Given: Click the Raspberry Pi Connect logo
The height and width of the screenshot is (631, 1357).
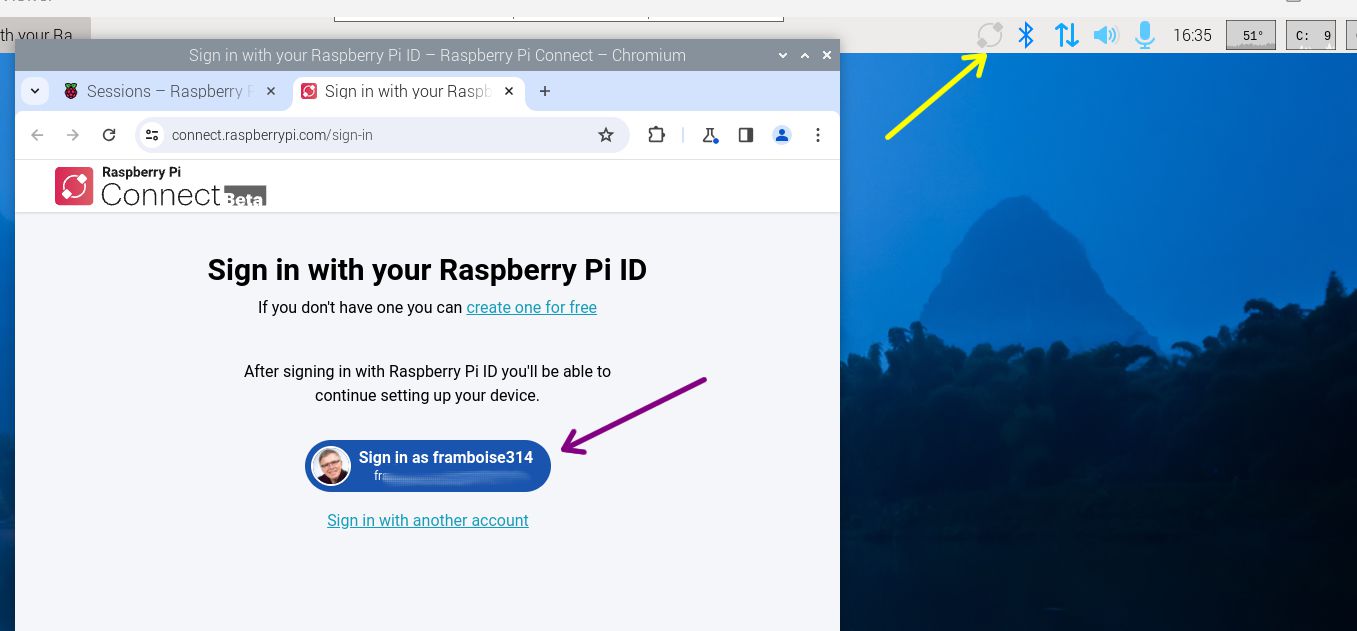Looking at the screenshot, I should (x=161, y=186).
